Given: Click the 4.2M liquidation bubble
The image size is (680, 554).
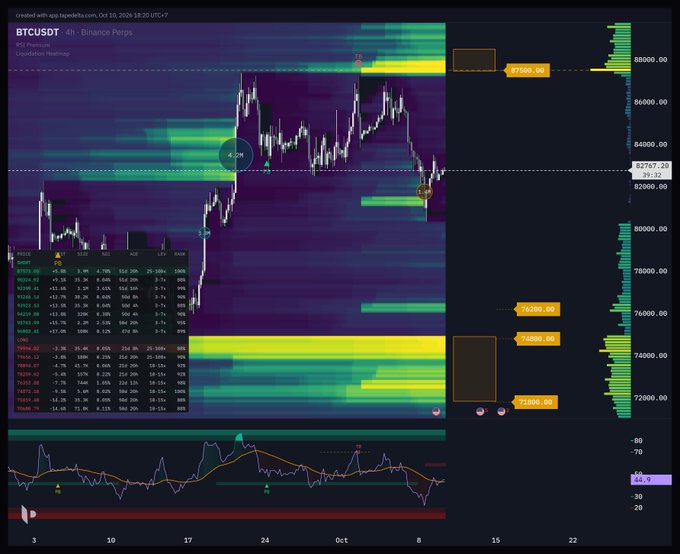Looking at the screenshot, I should 235,155.
